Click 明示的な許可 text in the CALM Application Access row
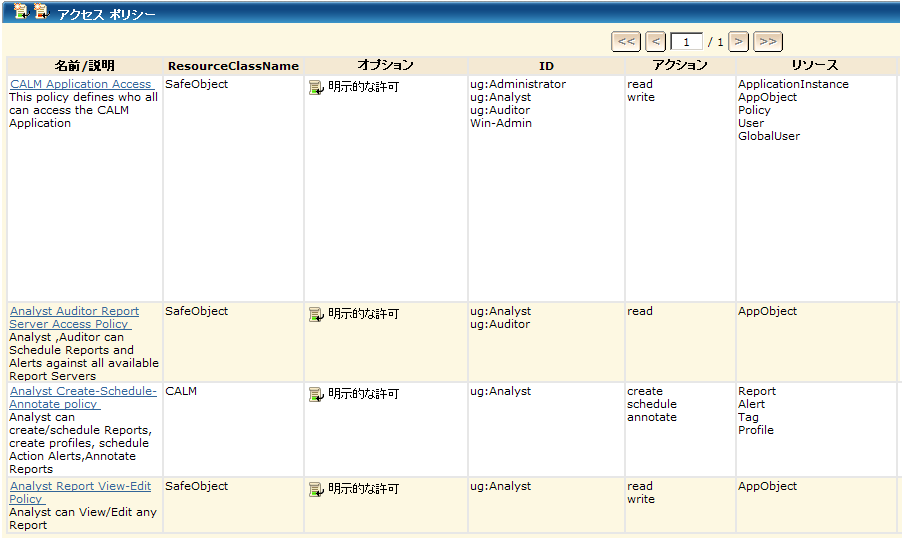Image resolution: width=902 pixels, height=538 pixels. [364, 87]
